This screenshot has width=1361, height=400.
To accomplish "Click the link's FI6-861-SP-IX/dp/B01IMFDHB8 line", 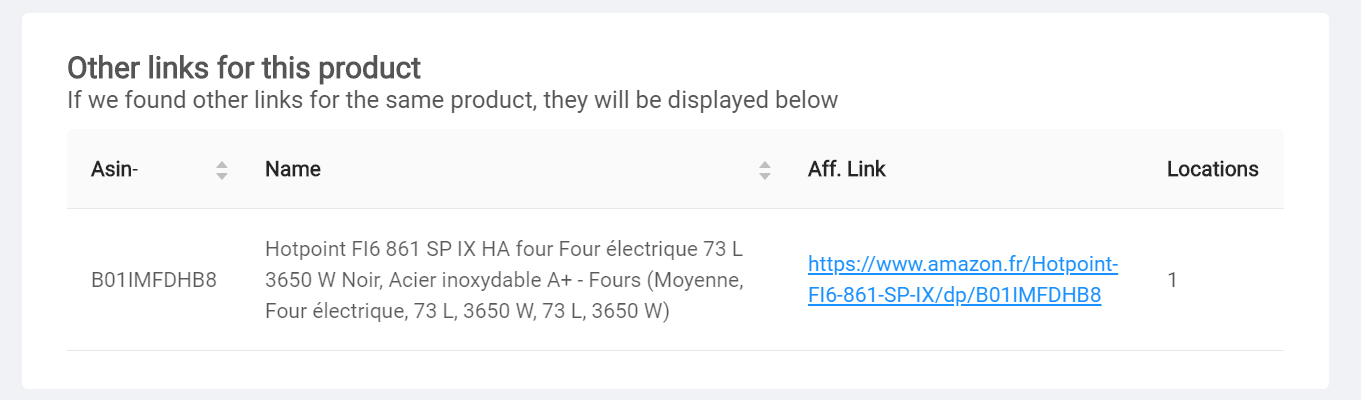I will pos(954,296).
